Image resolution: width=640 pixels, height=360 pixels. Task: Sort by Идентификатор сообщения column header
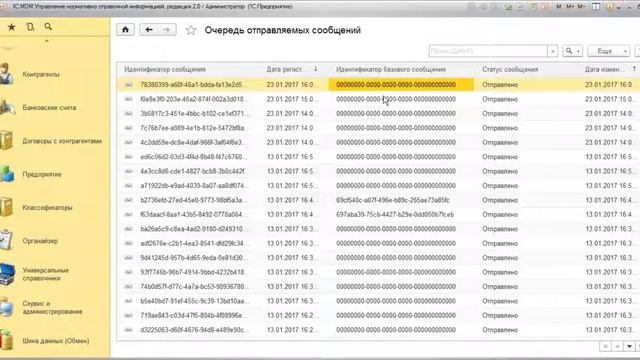coord(165,69)
